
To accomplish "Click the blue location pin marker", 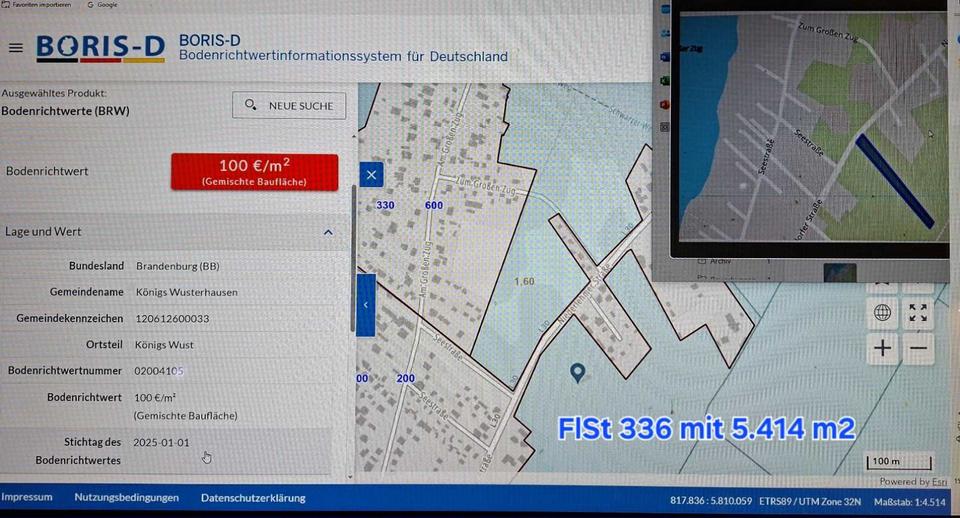I will pos(577,373).
